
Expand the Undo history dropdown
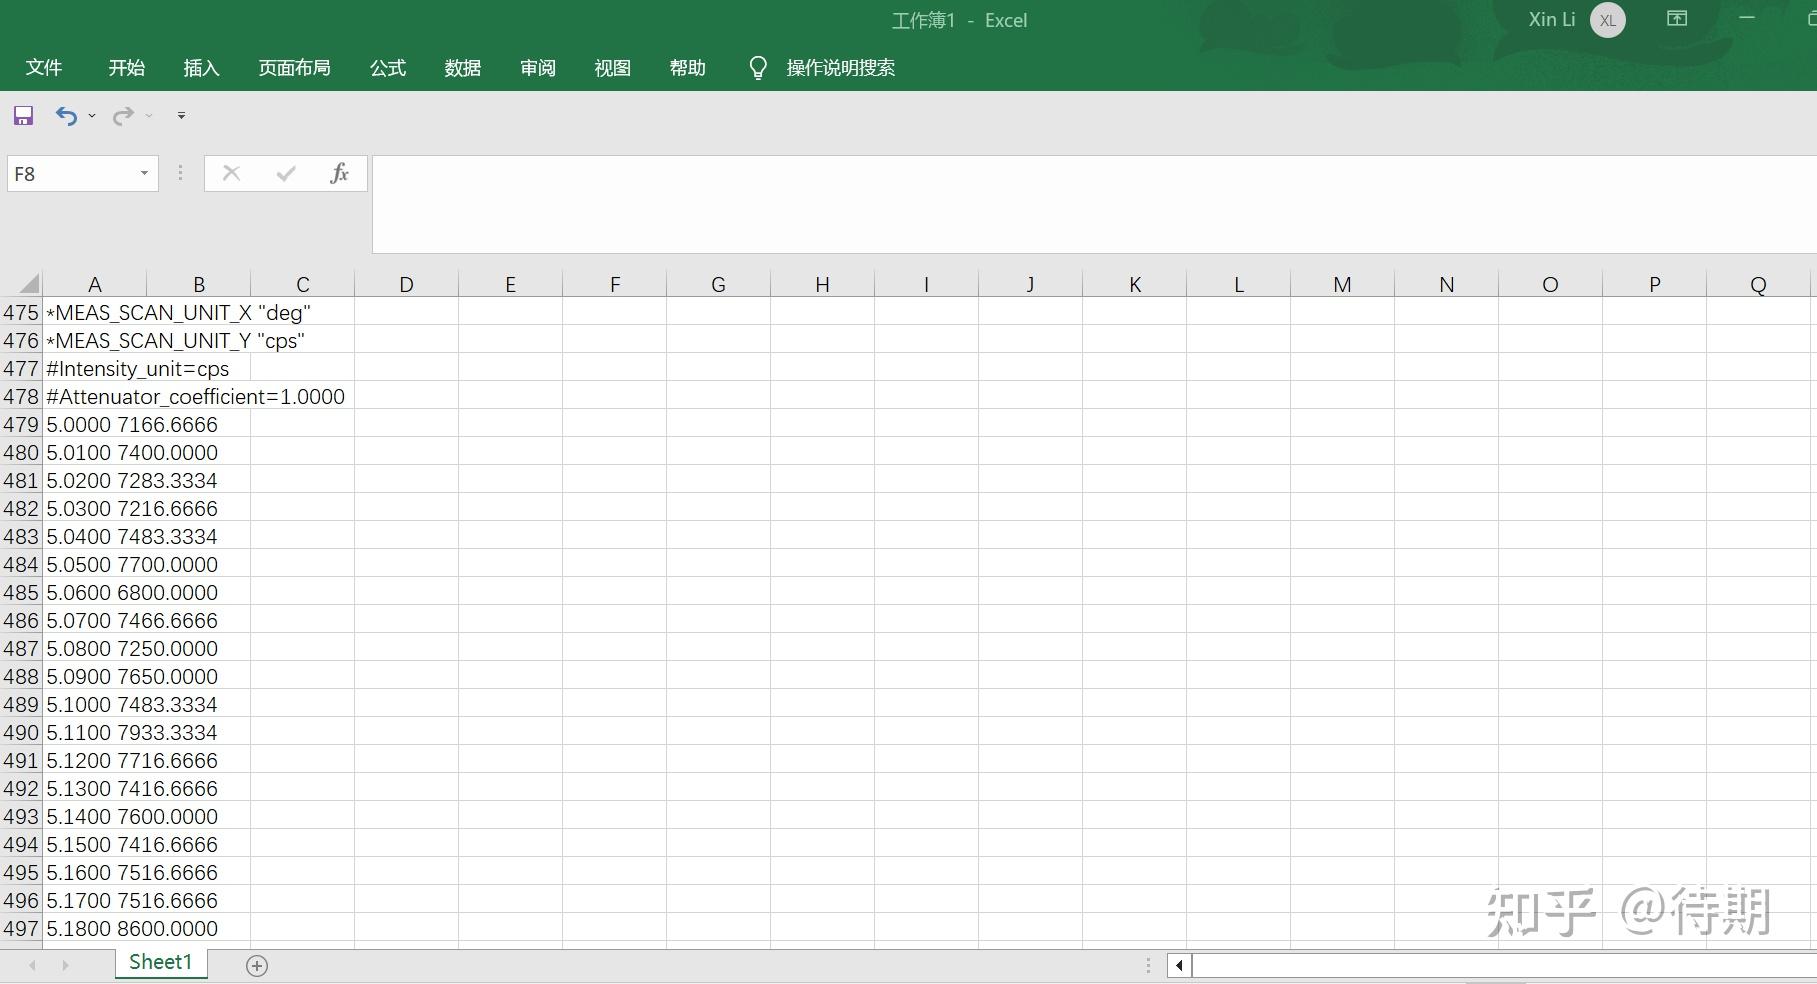(91, 116)
